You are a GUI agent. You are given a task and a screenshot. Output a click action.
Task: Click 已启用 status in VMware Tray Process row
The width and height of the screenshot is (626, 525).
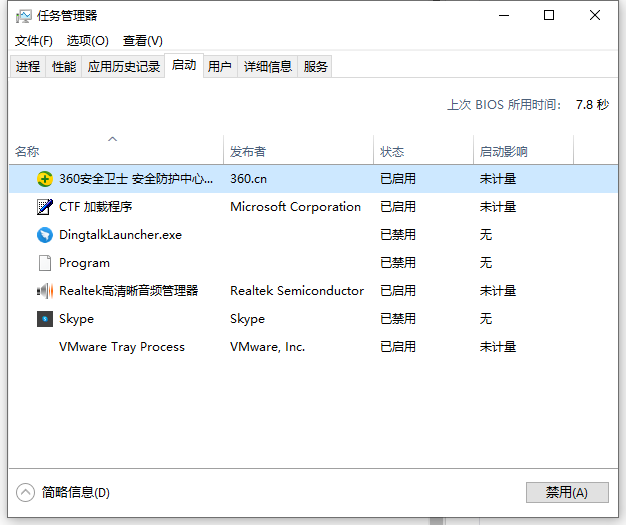tap(398, 347)
